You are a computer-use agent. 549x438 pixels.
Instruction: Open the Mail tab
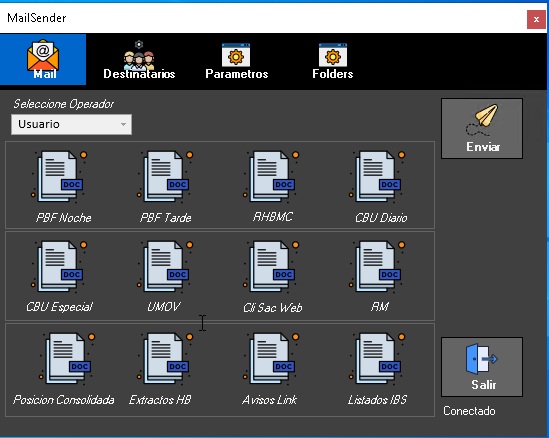[43, 60]
